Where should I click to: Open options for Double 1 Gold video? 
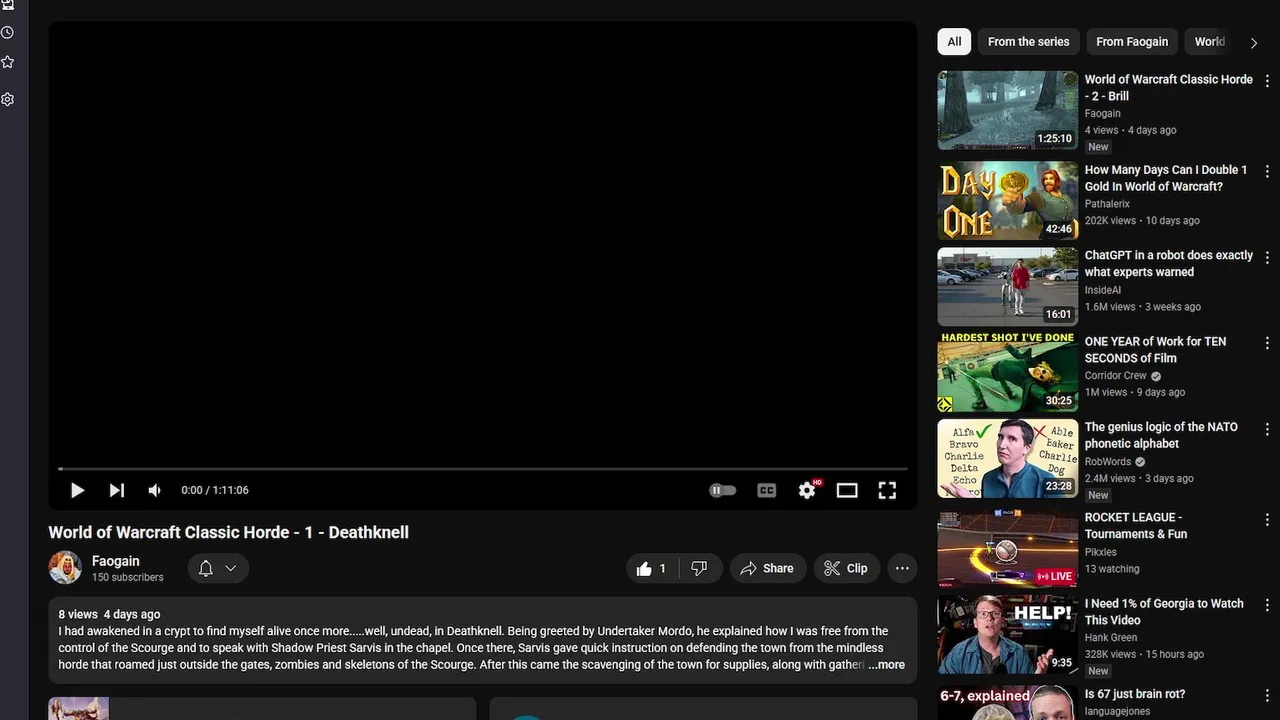[x=1267, y=172]
